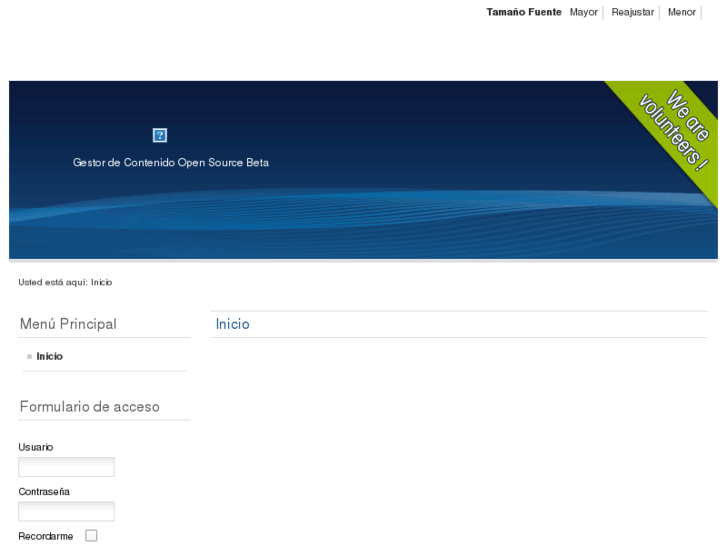This screenshot has width=727, height=545.
Task: Focus the Contraseña password field
Action: [x=66, y=511]
